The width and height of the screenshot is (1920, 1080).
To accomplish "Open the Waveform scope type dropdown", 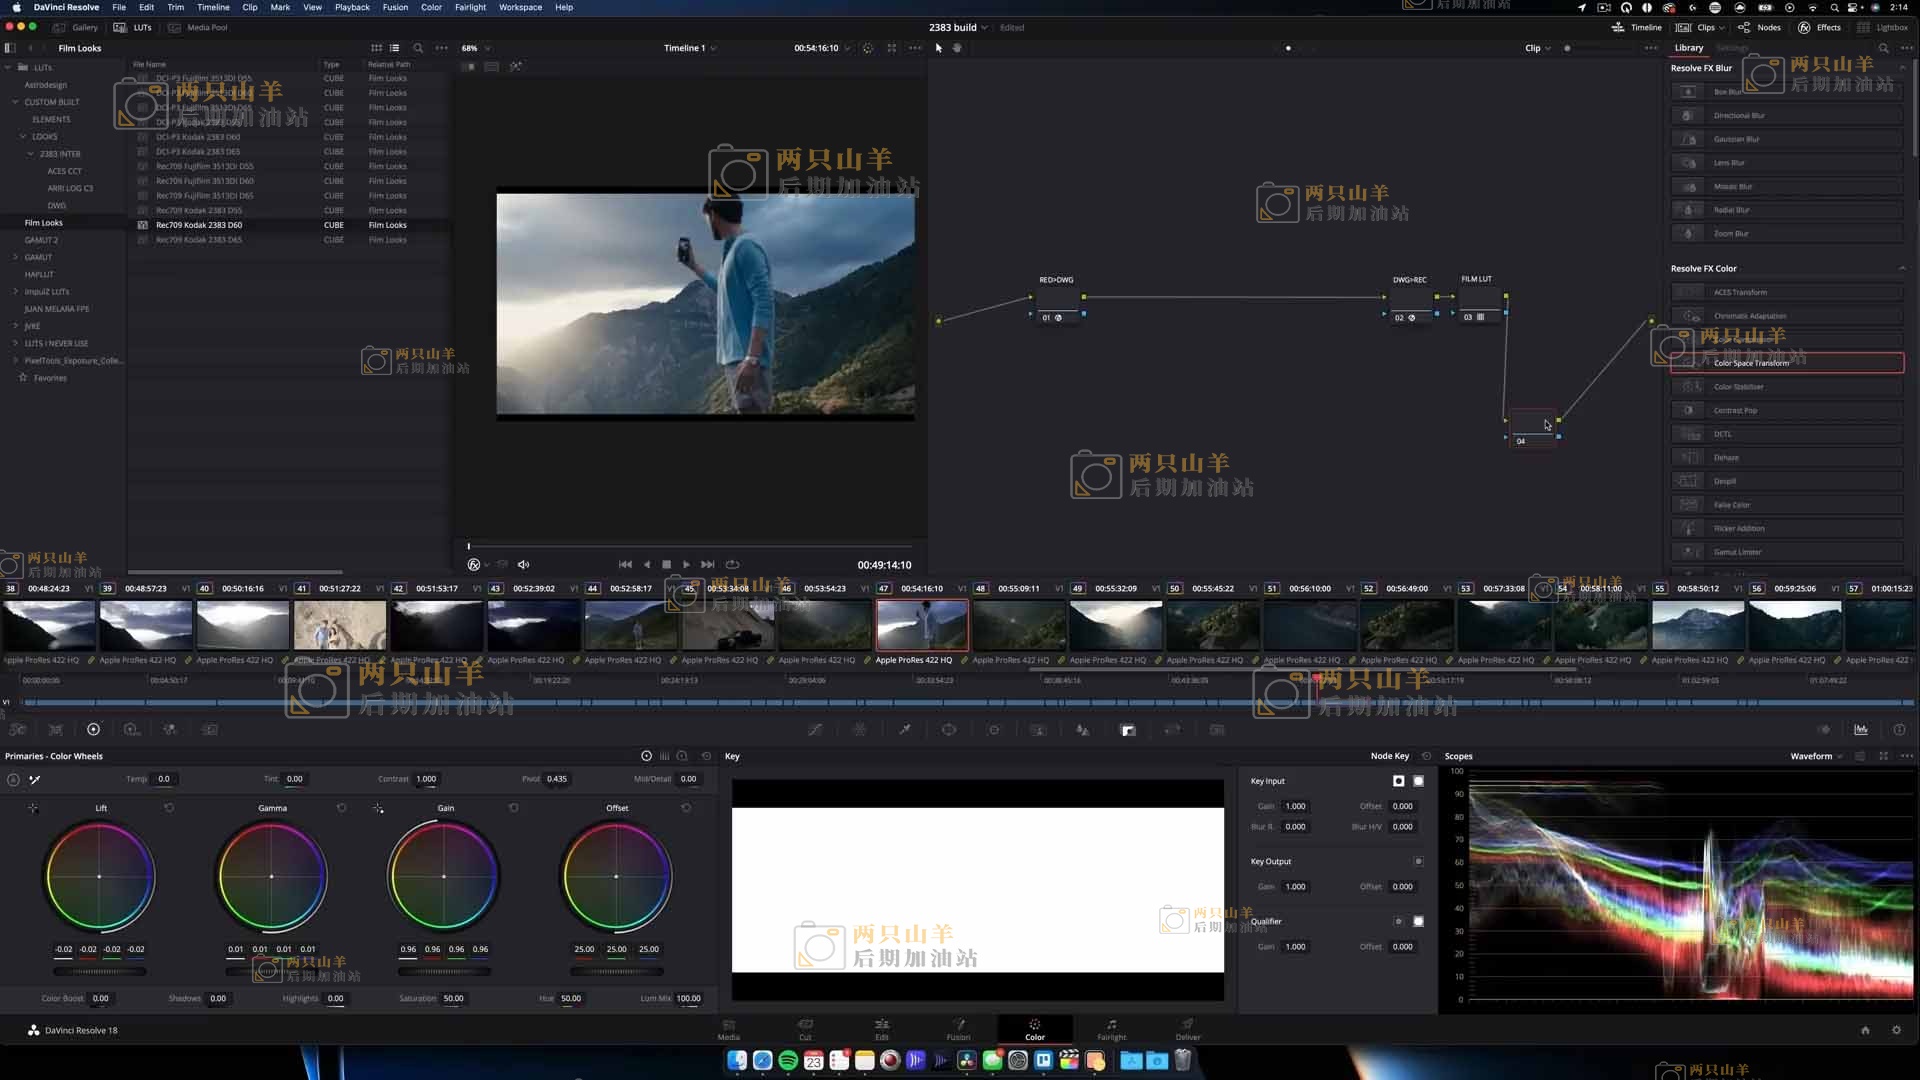I will [x=1817, y=757].
